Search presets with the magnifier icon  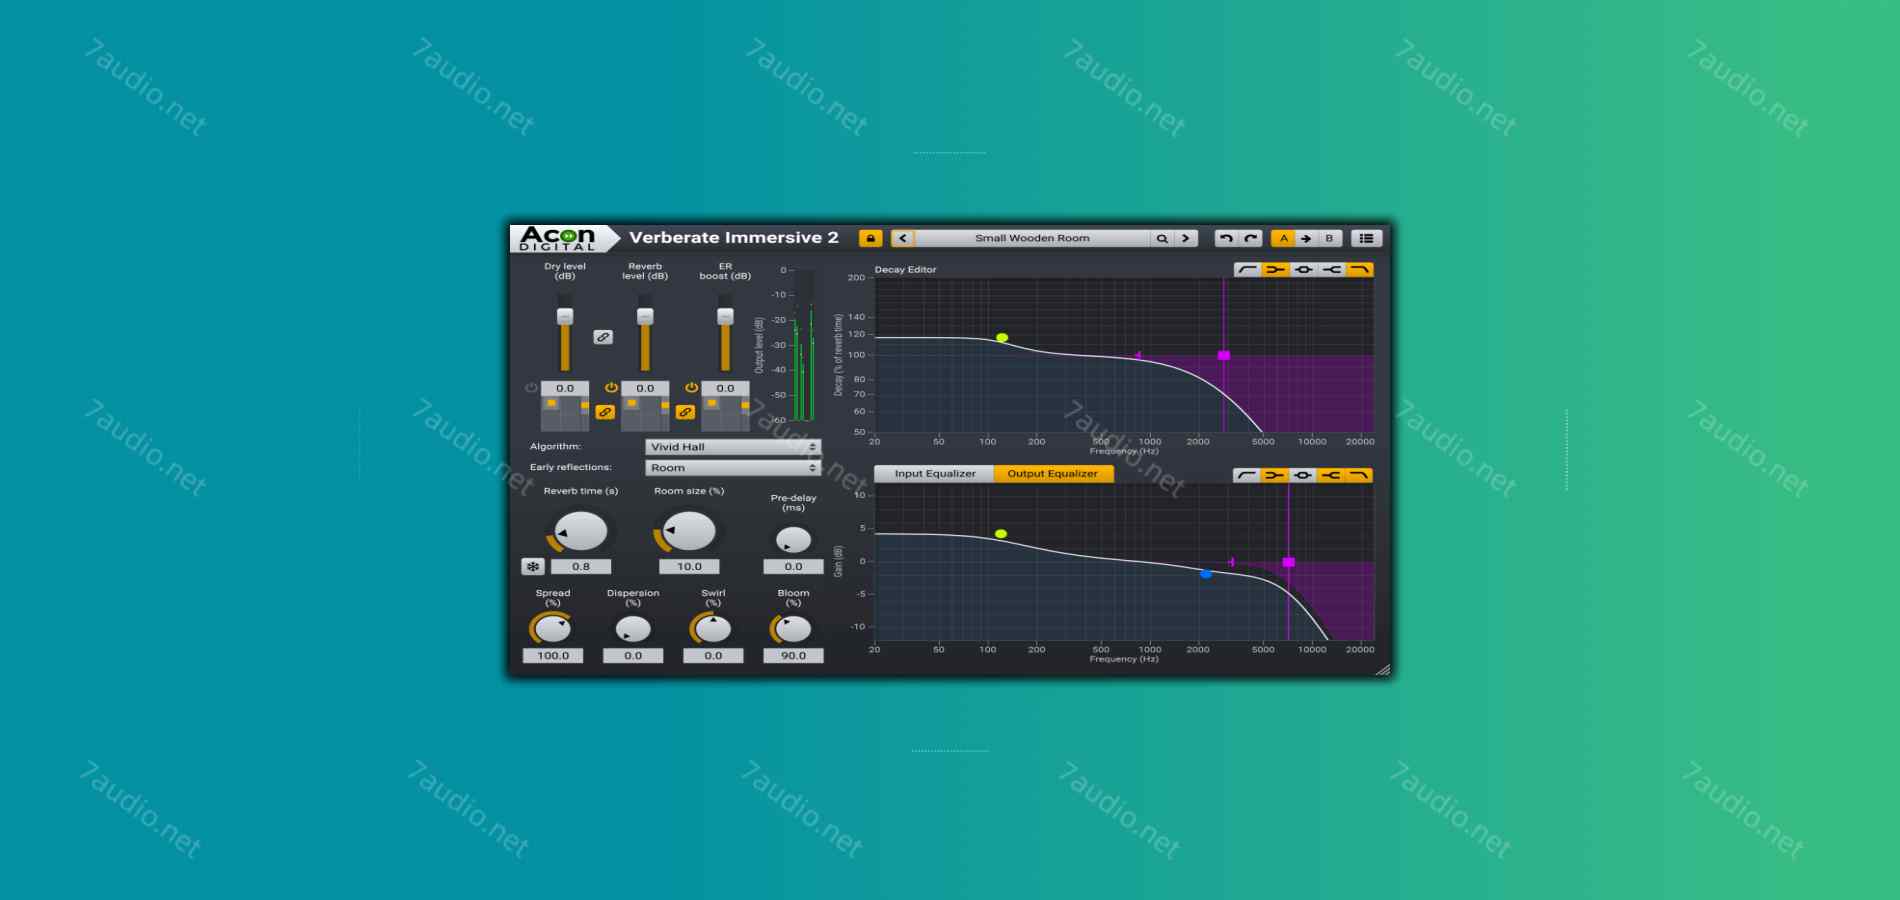click(1162, 238)
